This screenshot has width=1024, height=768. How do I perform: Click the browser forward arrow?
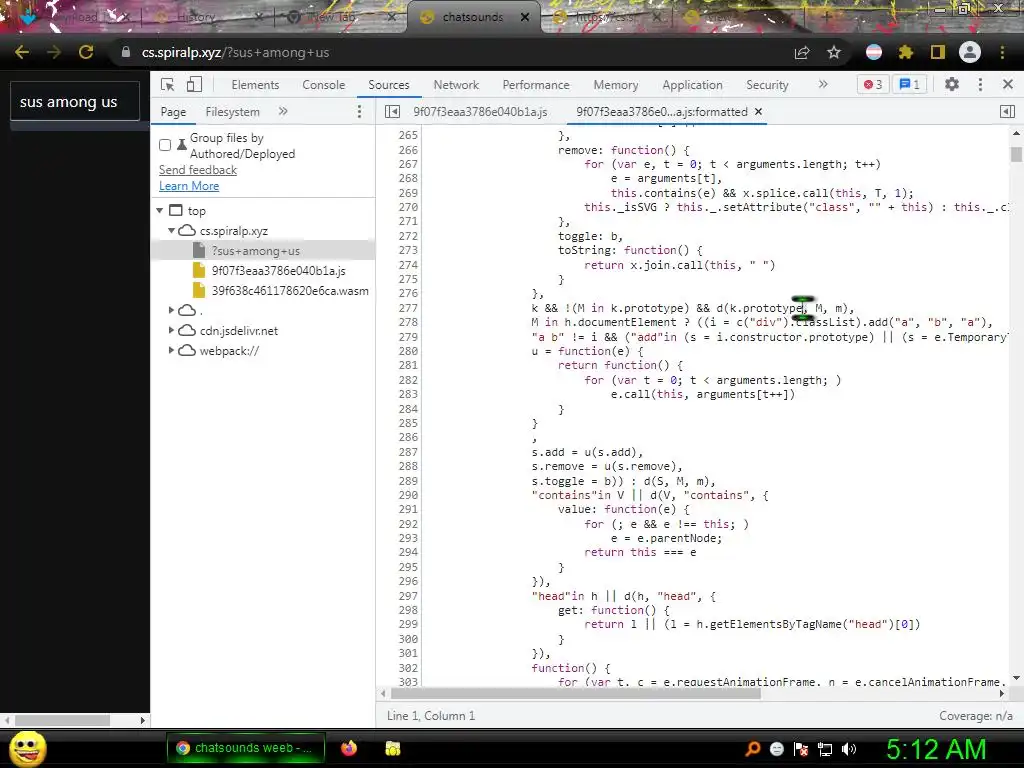point(54,52)
